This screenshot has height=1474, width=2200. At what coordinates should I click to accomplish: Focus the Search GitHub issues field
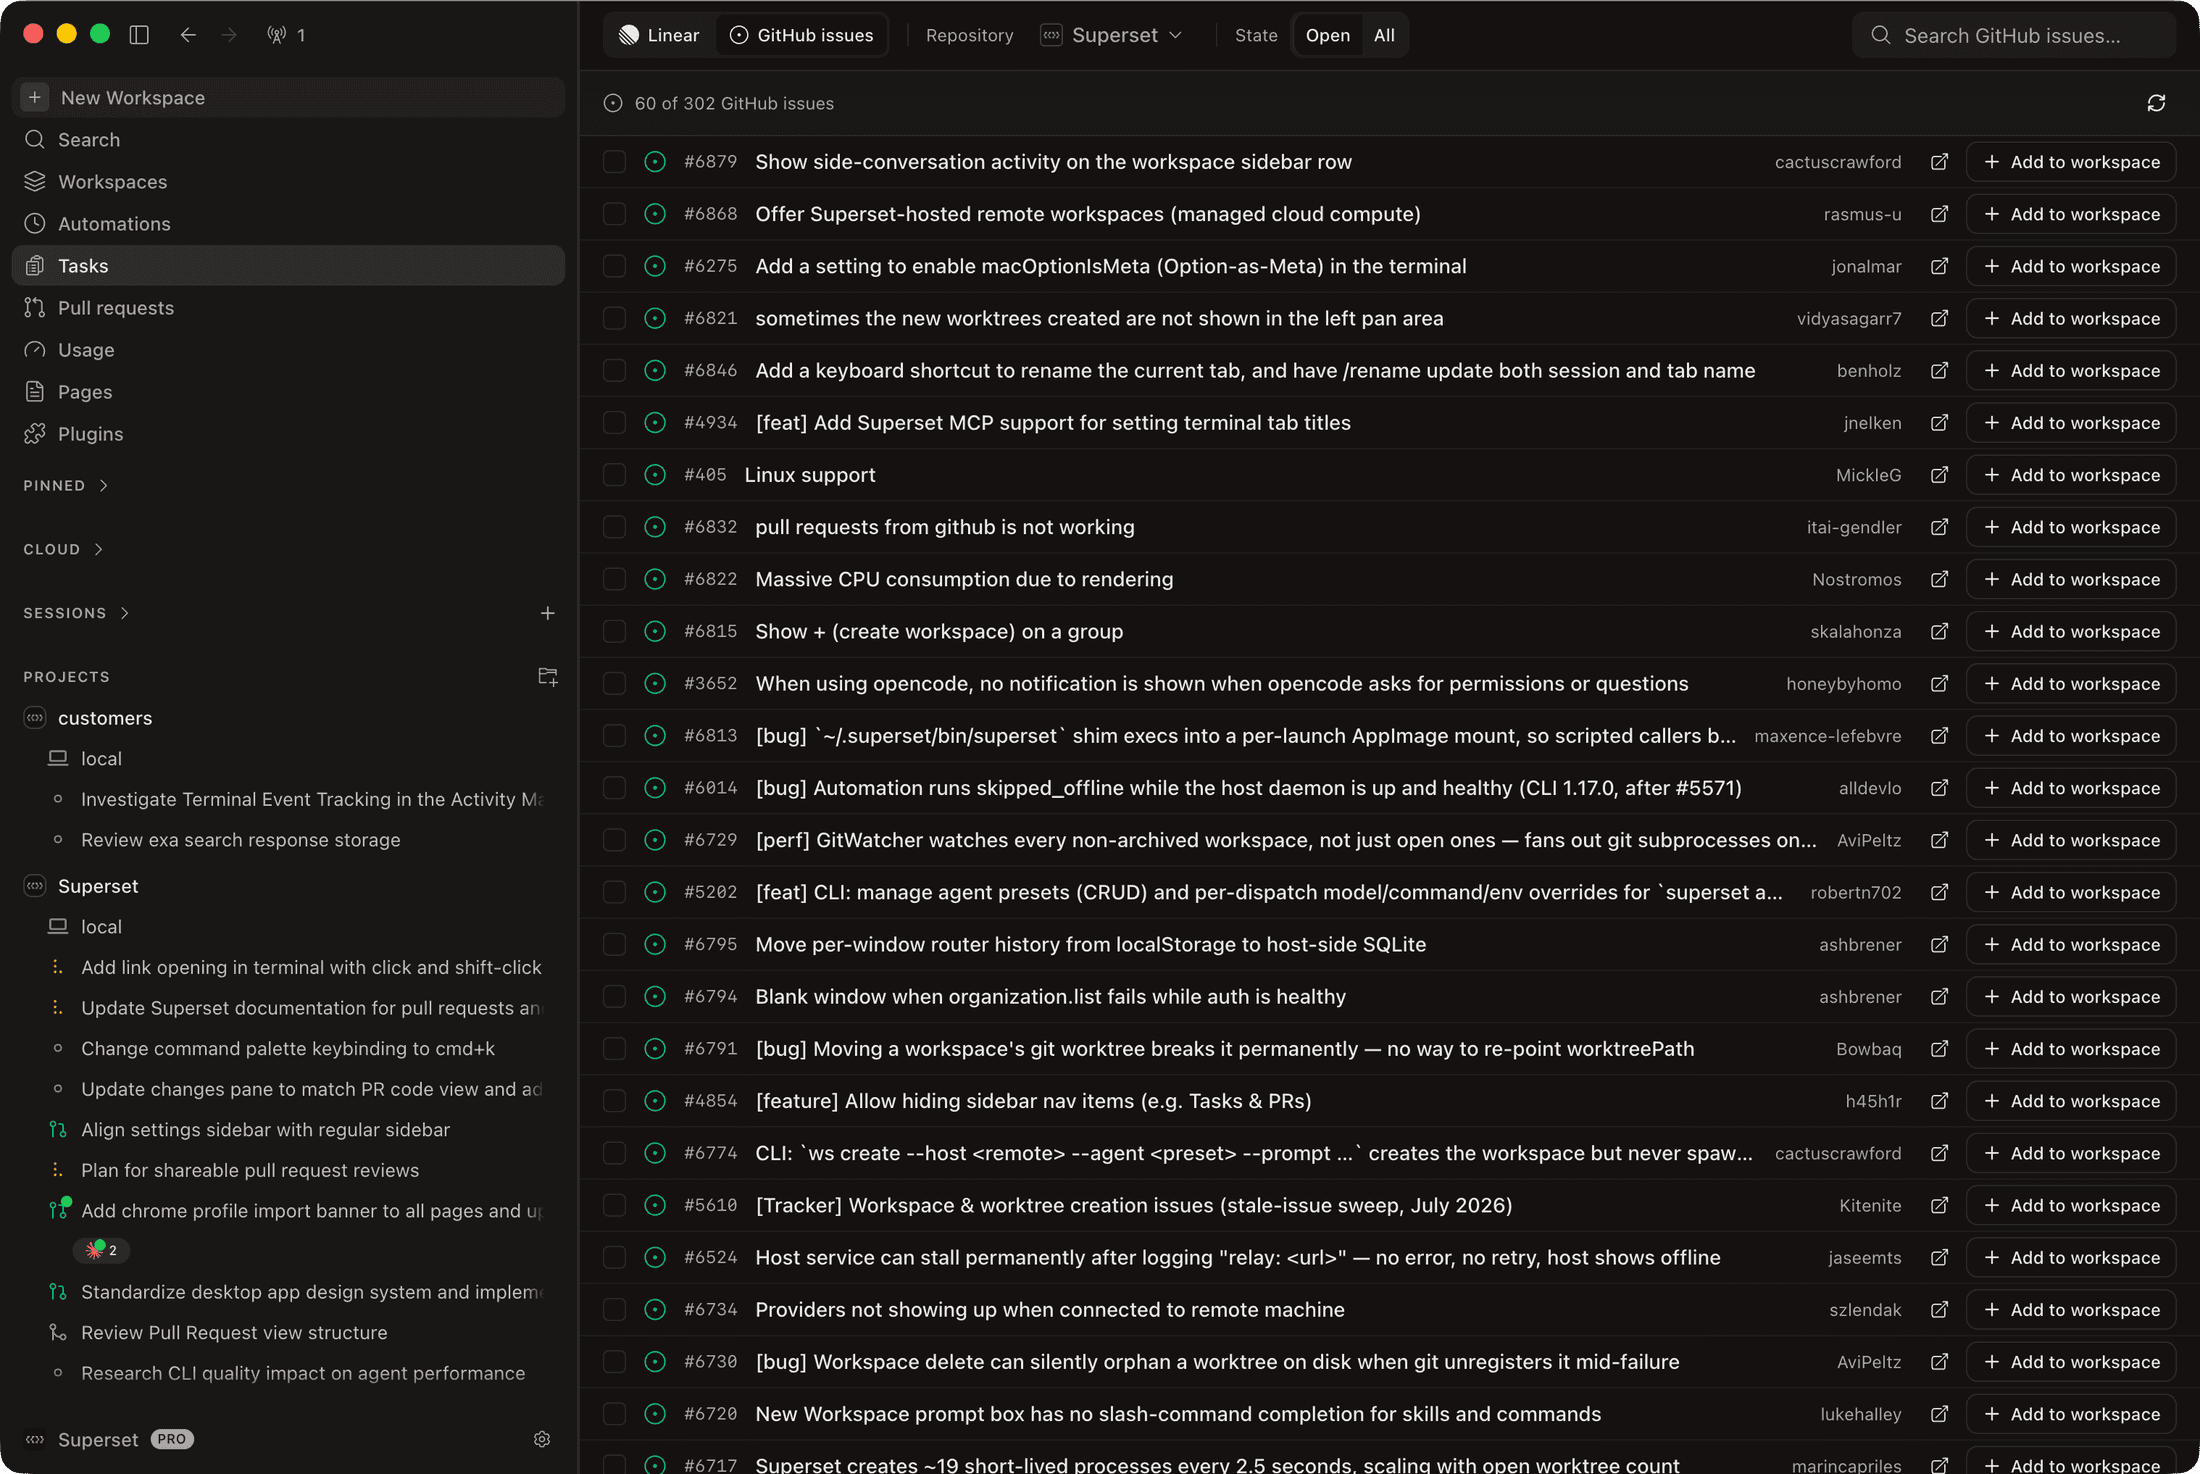[2014, 35]
